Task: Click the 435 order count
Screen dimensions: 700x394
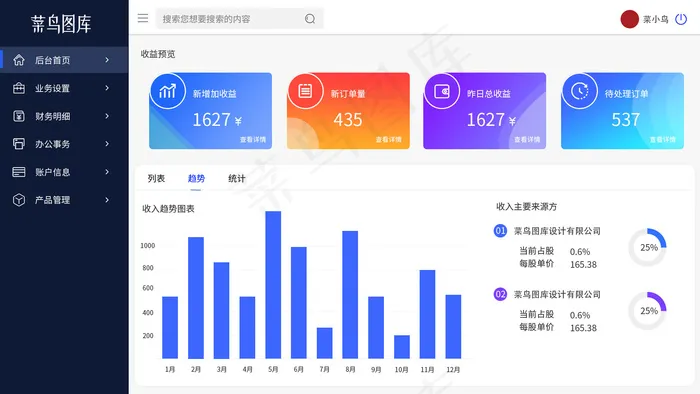Action: coord(348,120)
